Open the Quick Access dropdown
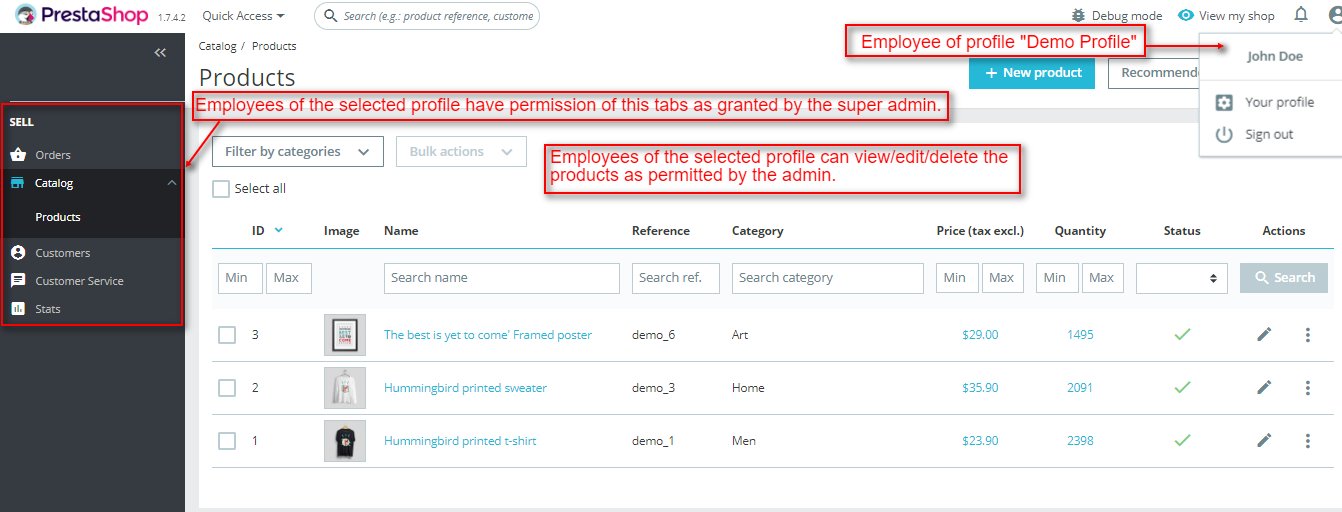 coord(243,16)
